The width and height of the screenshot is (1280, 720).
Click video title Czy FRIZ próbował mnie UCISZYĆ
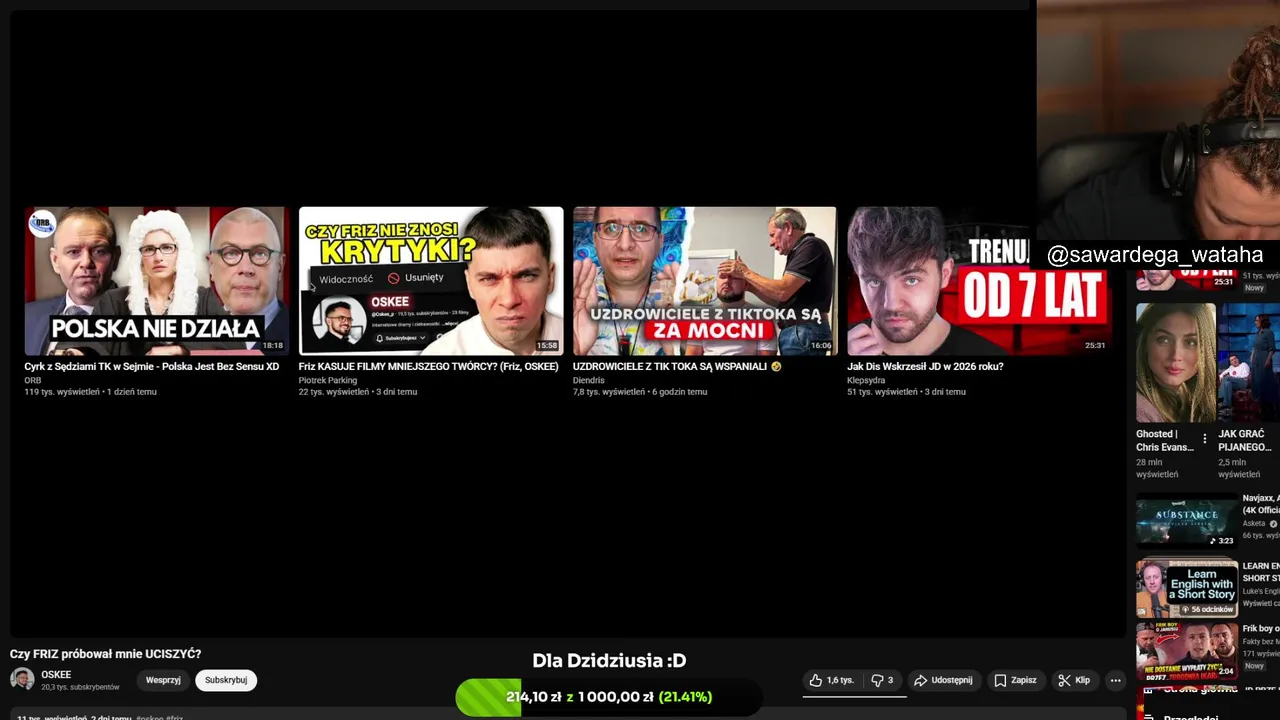point(105,654)
